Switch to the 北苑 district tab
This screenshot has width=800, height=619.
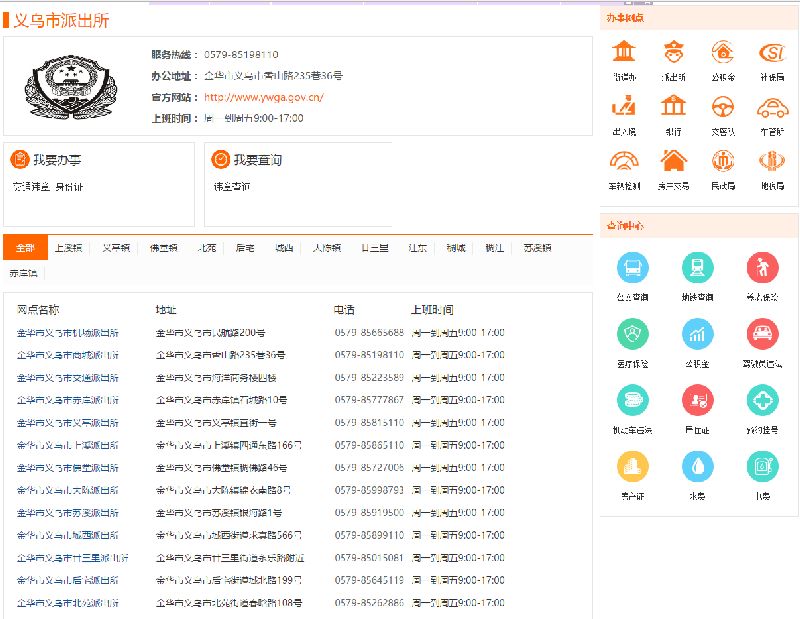click(x=206, y=247)
